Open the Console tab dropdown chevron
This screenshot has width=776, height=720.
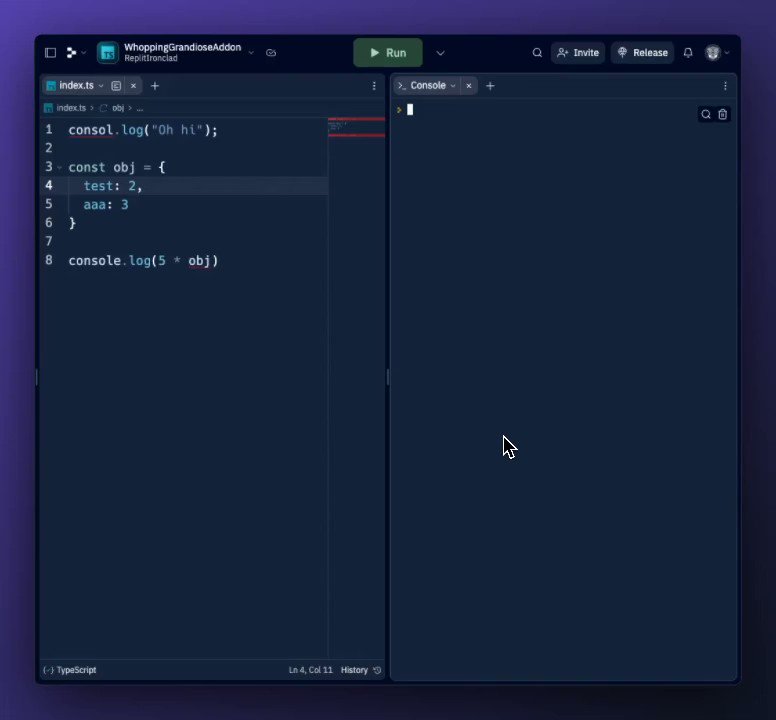pos(453,86)
